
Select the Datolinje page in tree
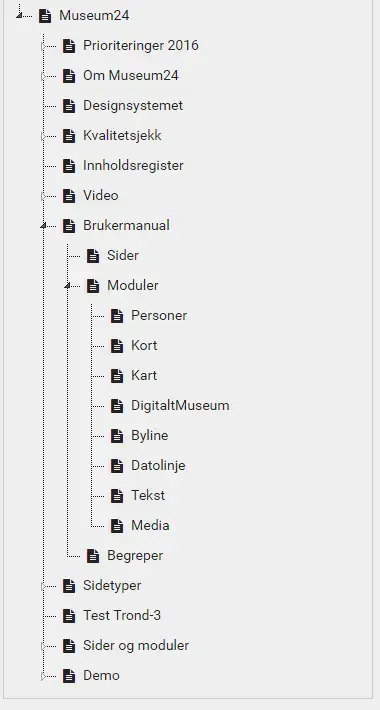coord(158,465)
